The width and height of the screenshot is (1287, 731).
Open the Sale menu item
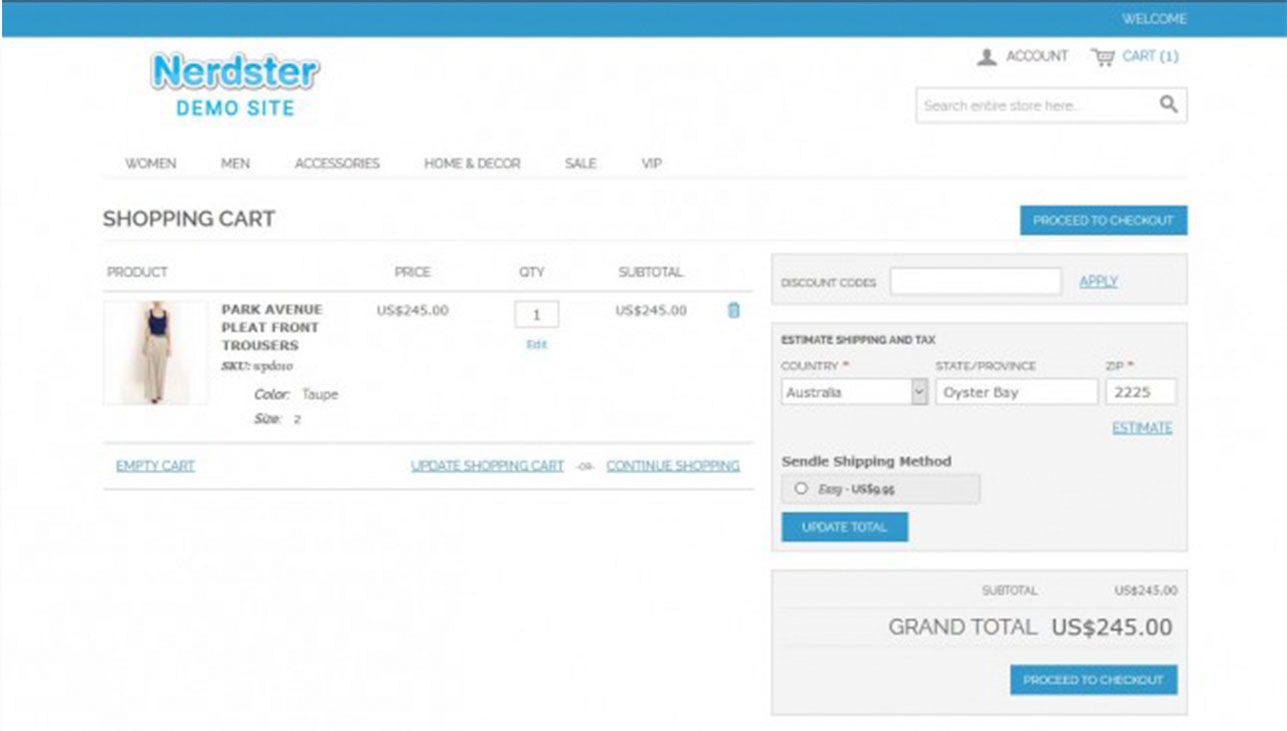coord(580,164)
